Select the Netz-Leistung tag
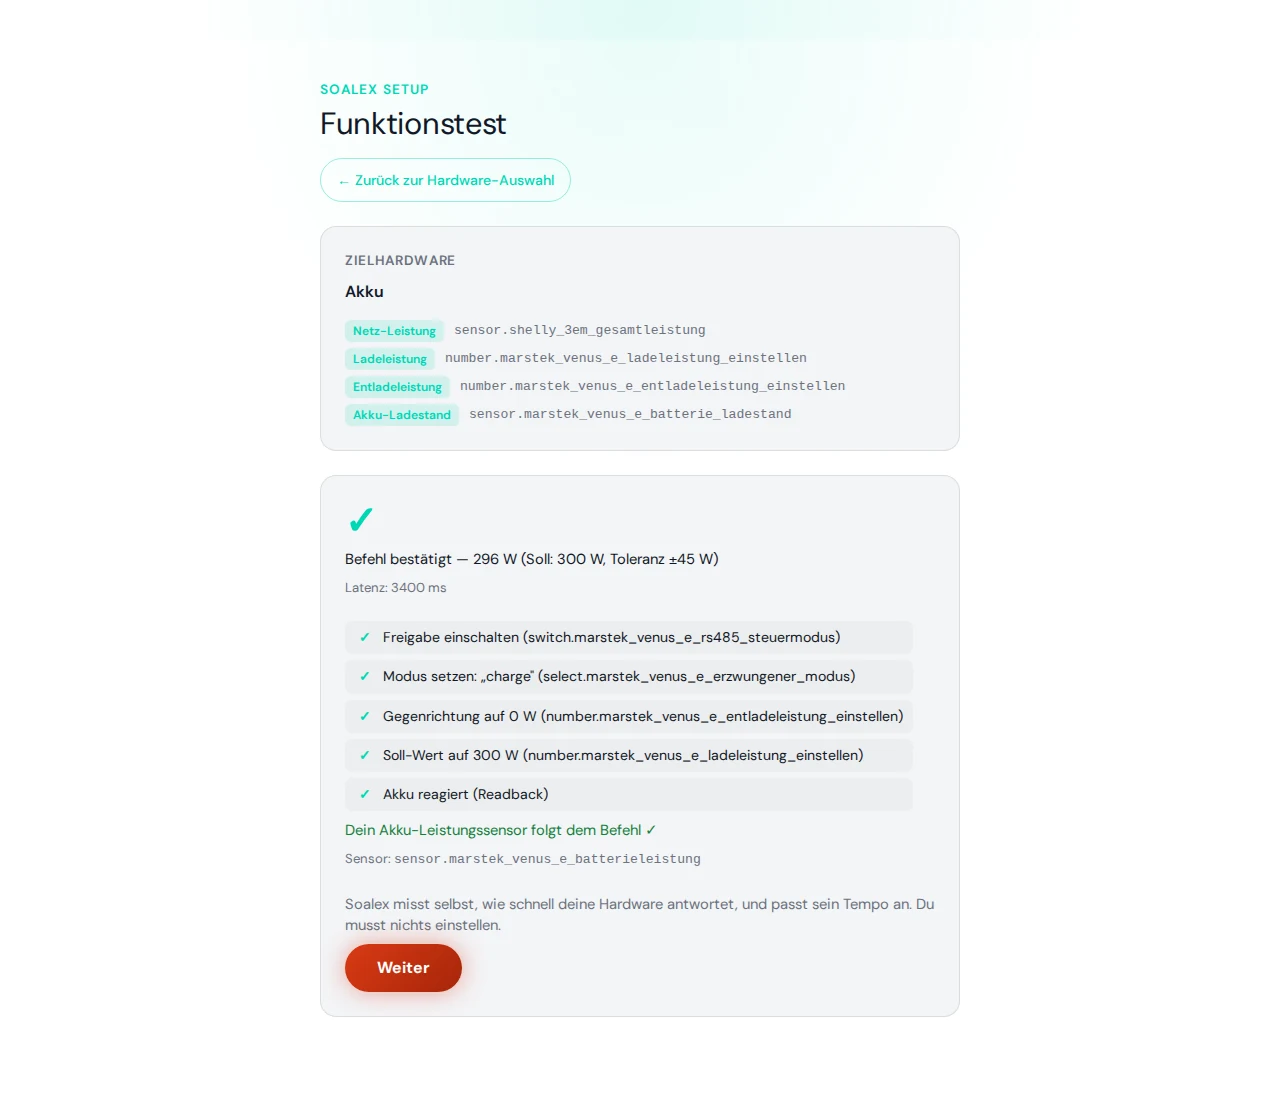The width and height of the screenshot is (1280, 1096). [x=394, y=331]
